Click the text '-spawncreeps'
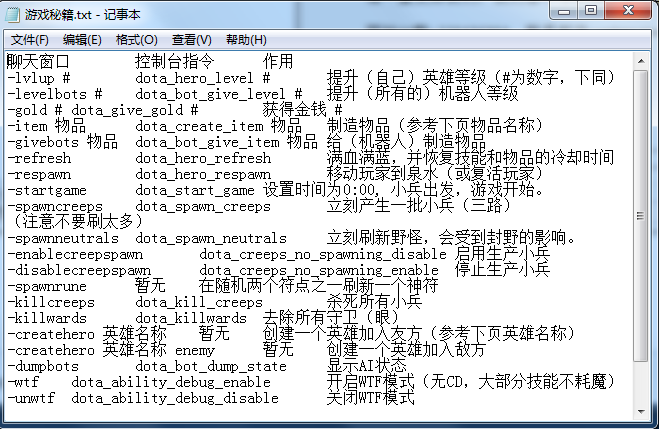This screenshot has width=659, height=429. pyautogui.click(x=55, y=206)
